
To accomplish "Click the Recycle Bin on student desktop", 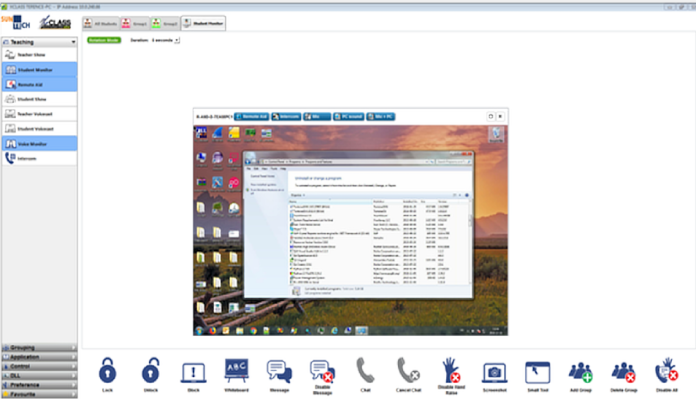I will pyautogui.click(x=496, y=134).
